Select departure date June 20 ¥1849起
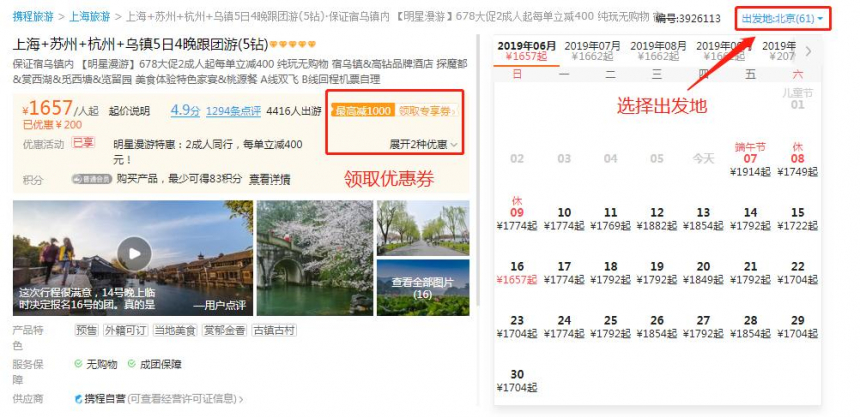Screen dimensions: 860x417 tap(704, 273)
